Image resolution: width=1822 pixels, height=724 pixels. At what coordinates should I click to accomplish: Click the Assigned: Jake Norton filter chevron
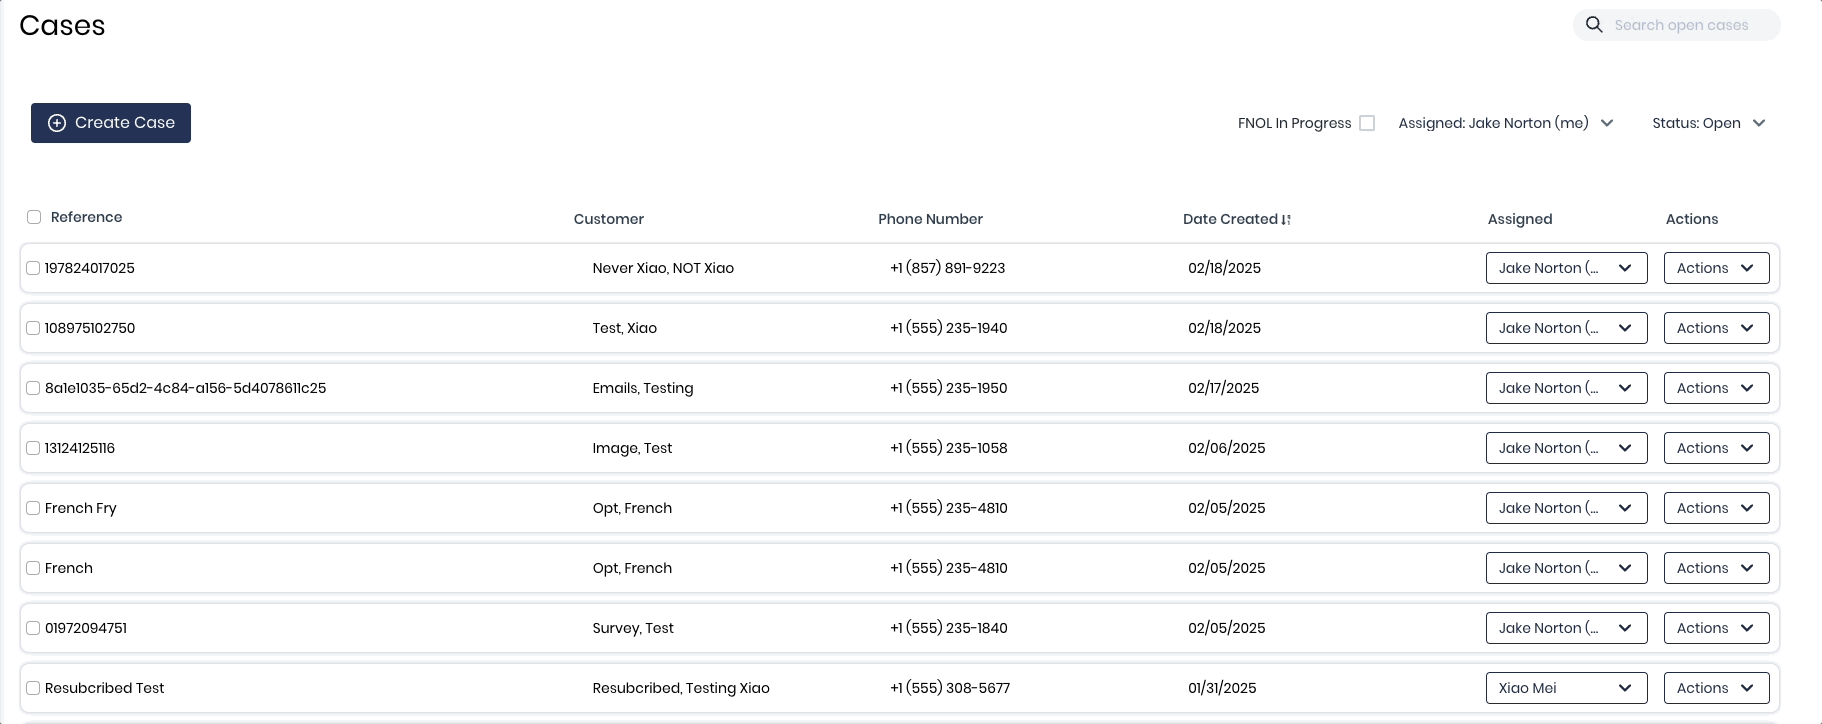tap(1607, 123)
